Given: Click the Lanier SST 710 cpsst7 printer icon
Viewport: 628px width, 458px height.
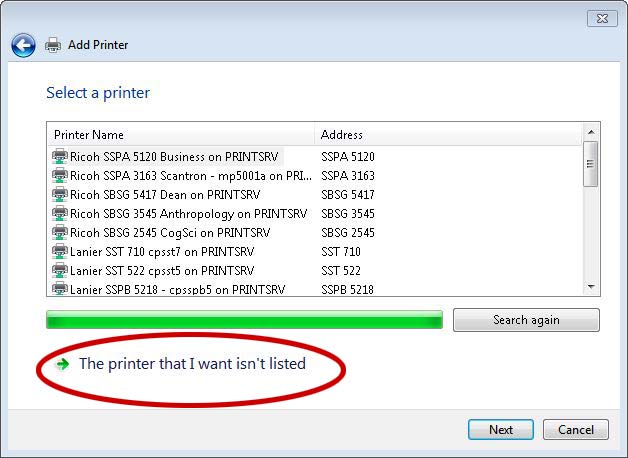Looking at the screenshot, I should click(60, 251).
